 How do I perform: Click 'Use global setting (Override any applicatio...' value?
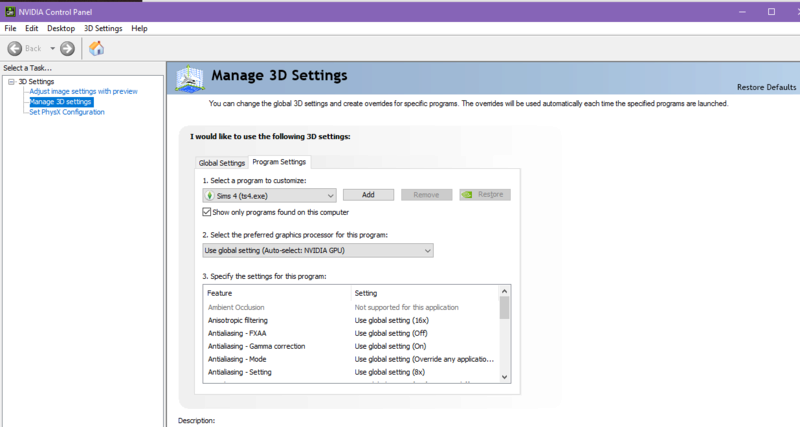tap(424, 359)
